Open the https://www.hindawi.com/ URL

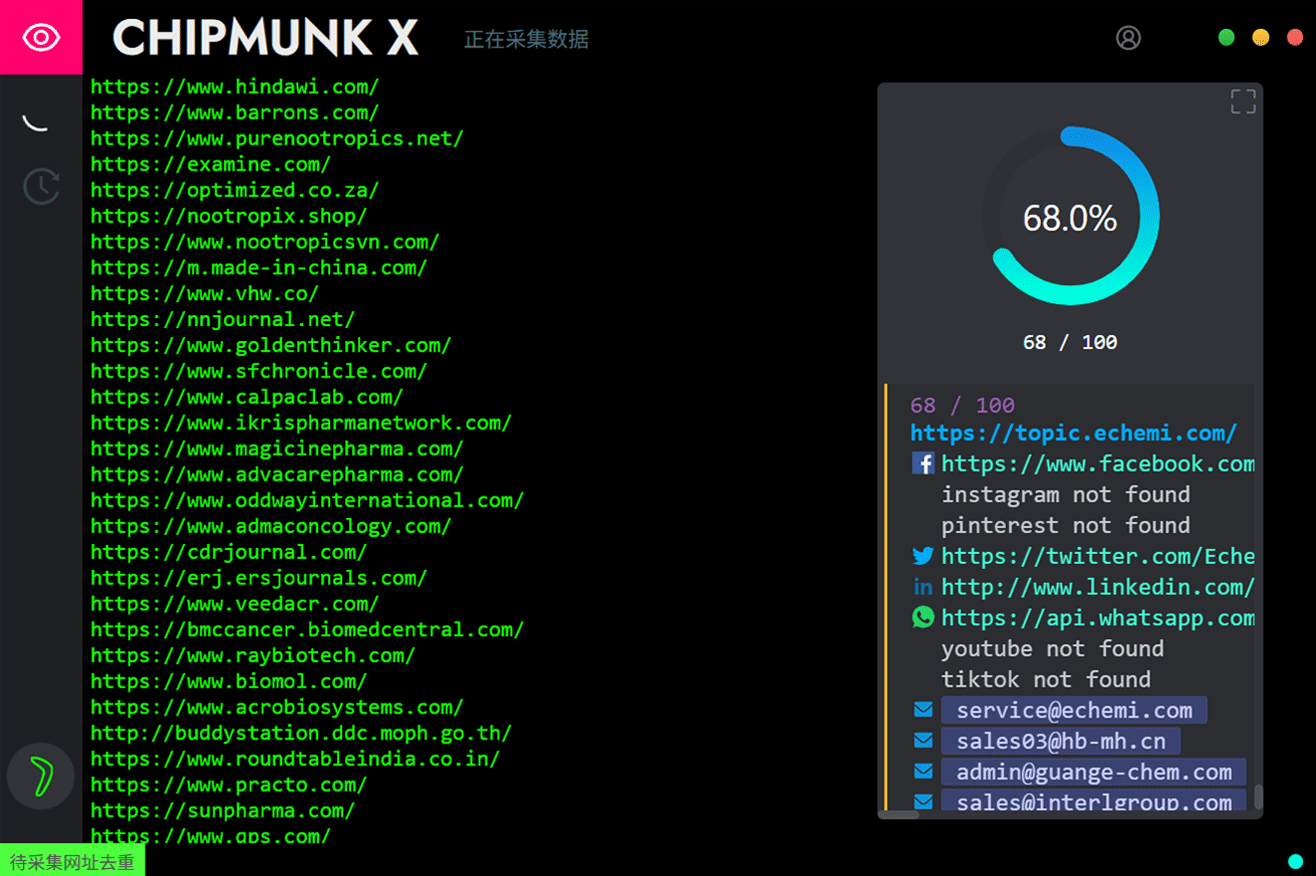pyautogui.click(x=234, y=87)
